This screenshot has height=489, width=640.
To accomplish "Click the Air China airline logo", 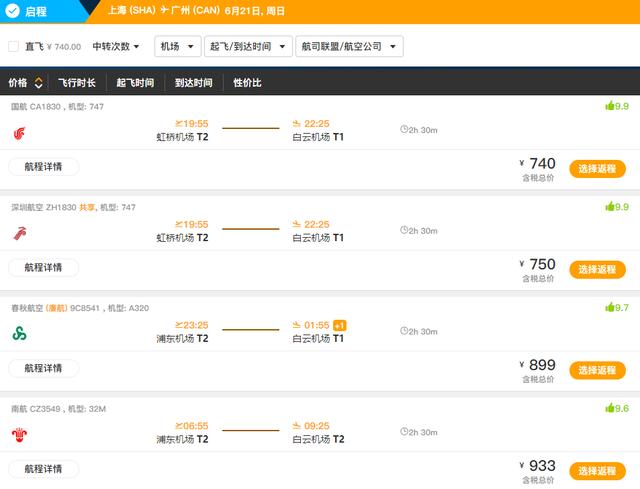I will click(x=19, y=133).
